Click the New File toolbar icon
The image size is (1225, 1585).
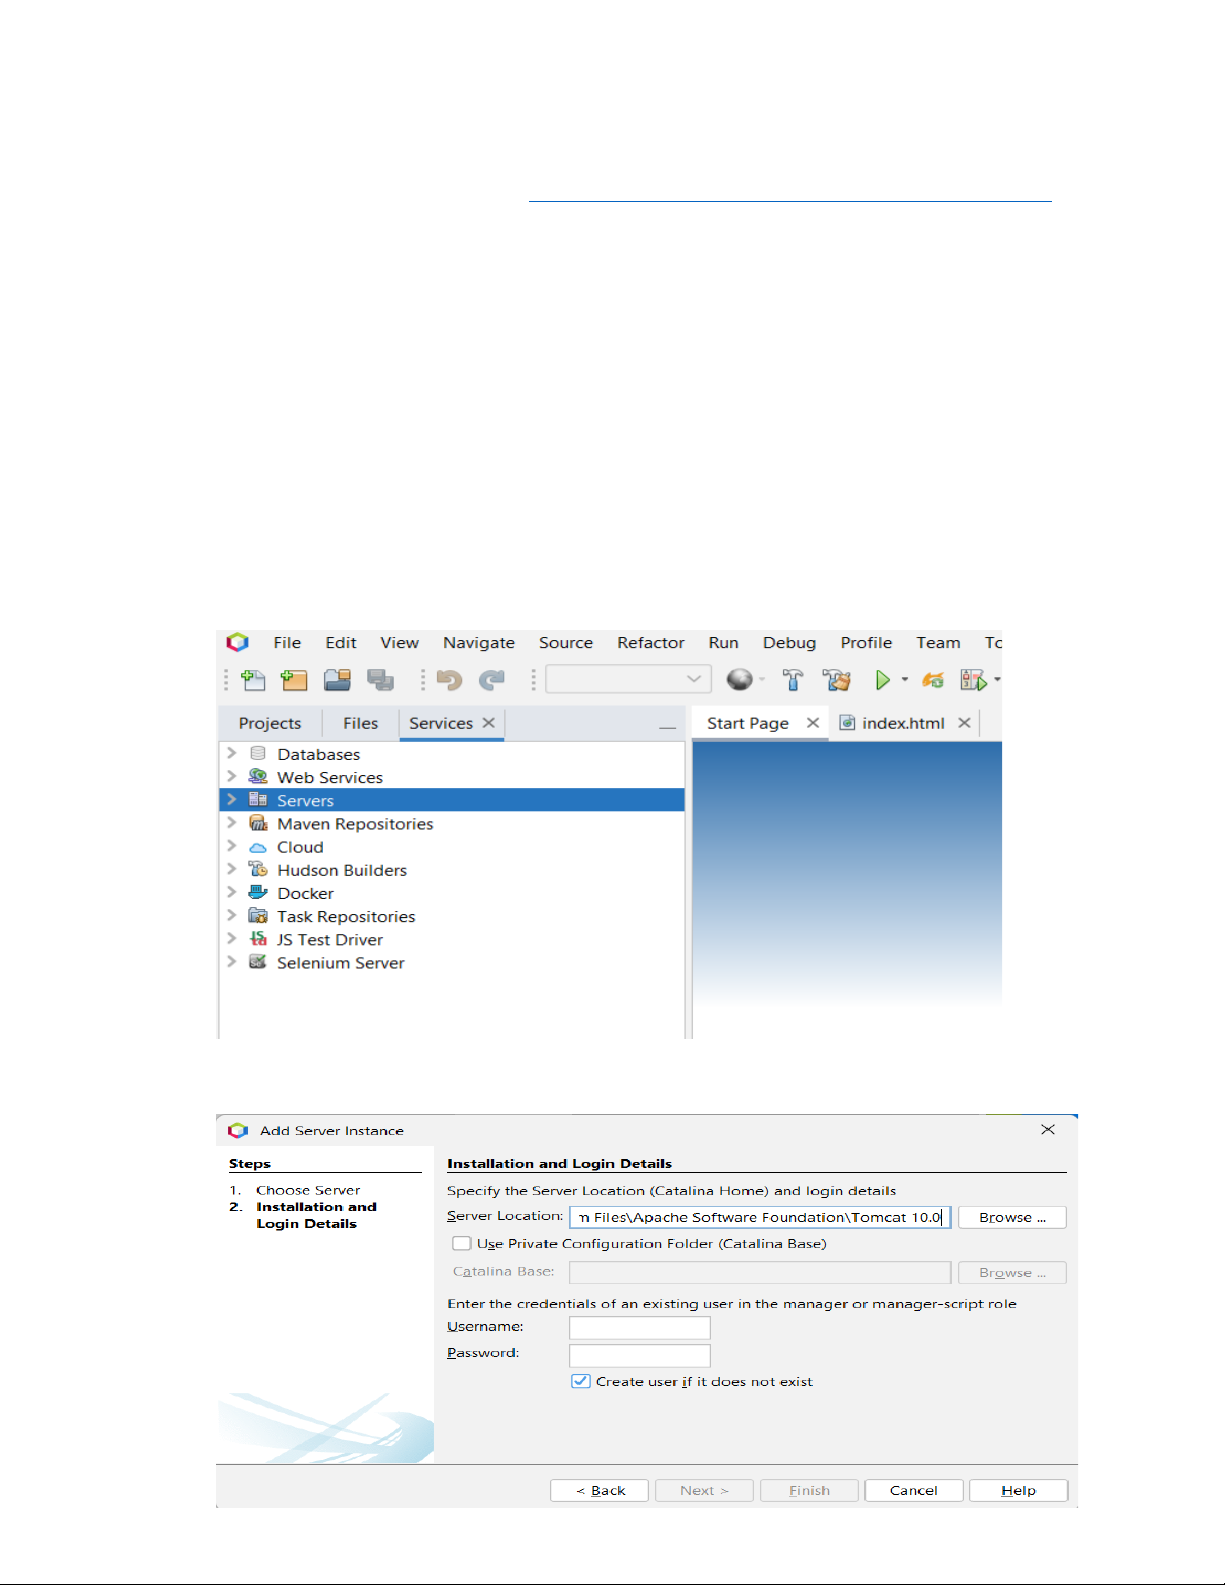(x=253, y=681)
